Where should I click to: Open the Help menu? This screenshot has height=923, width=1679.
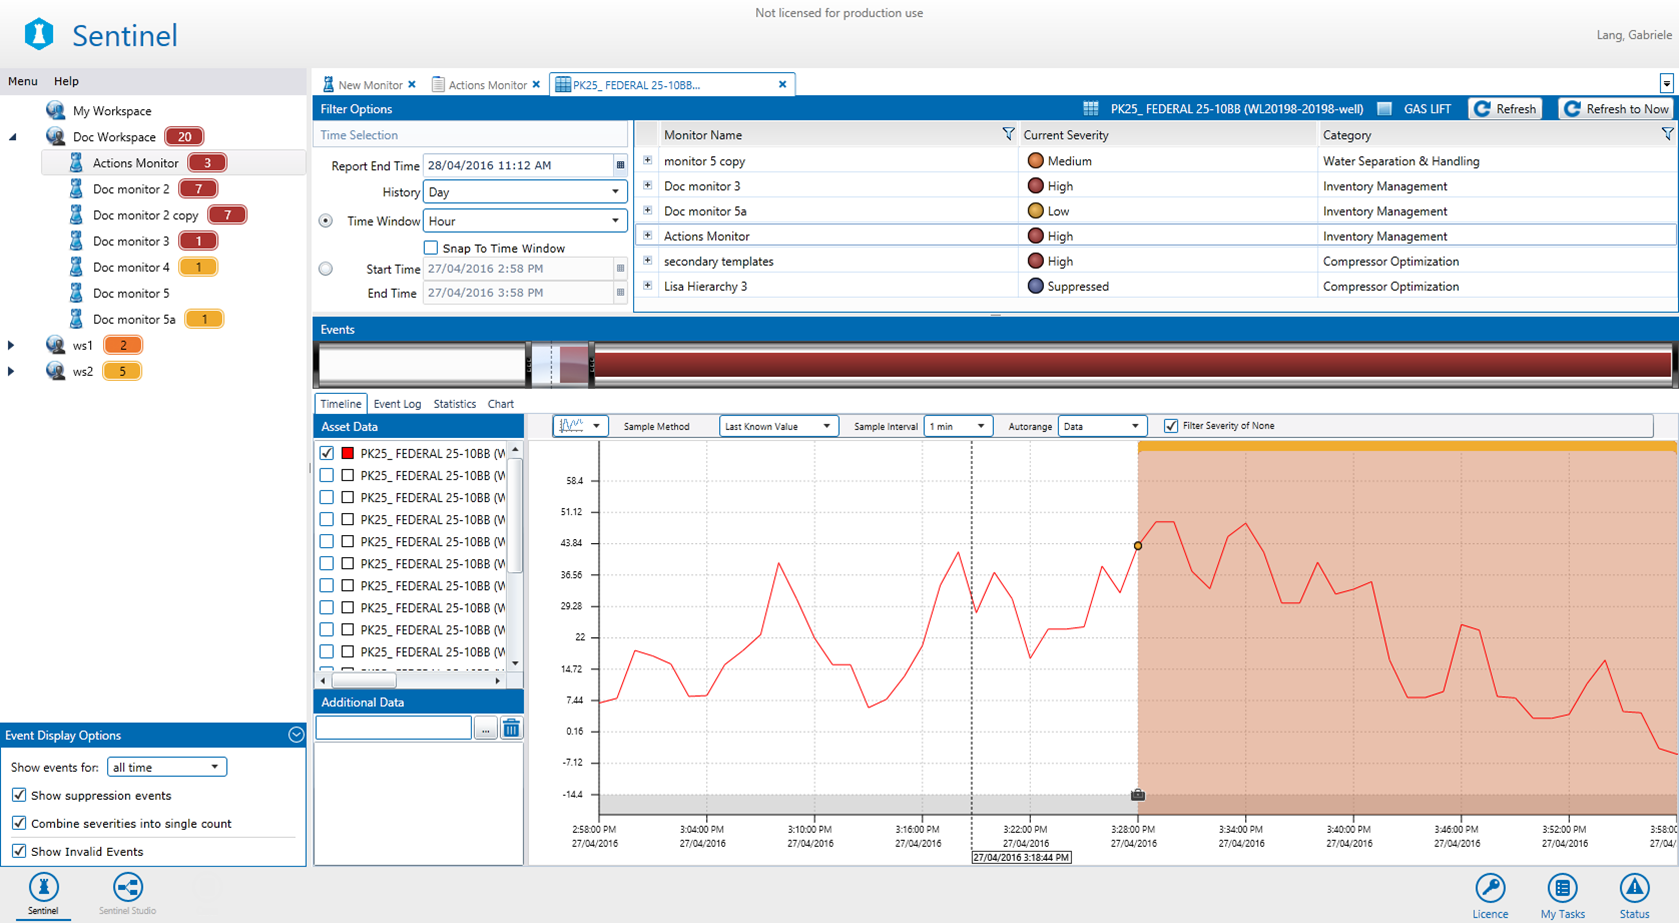pos(66,81)
